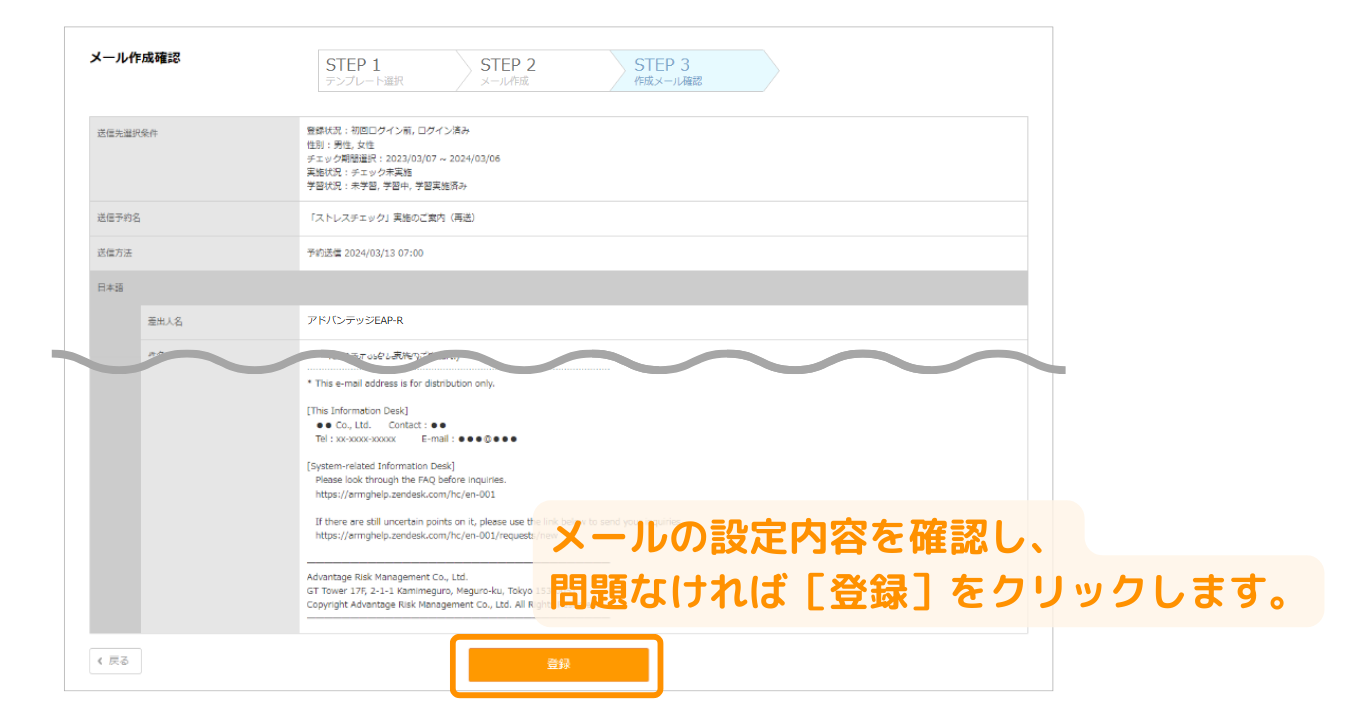Image resolution: width=1366 pixels, height=722 pixels.
Task: Click the チェック期間選択 date range line
Action: point(403,158)
